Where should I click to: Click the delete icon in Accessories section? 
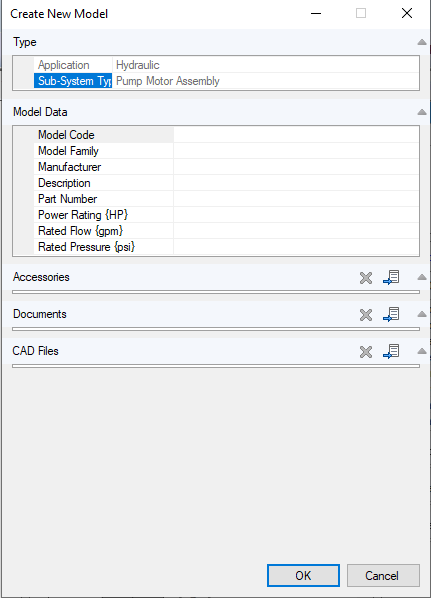366,278
